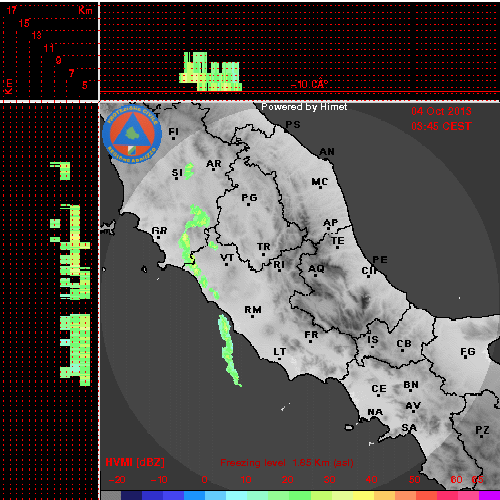500x500 pixels.
Task: Click the 'Powered by Himet' text
Action: coord(304,107)
